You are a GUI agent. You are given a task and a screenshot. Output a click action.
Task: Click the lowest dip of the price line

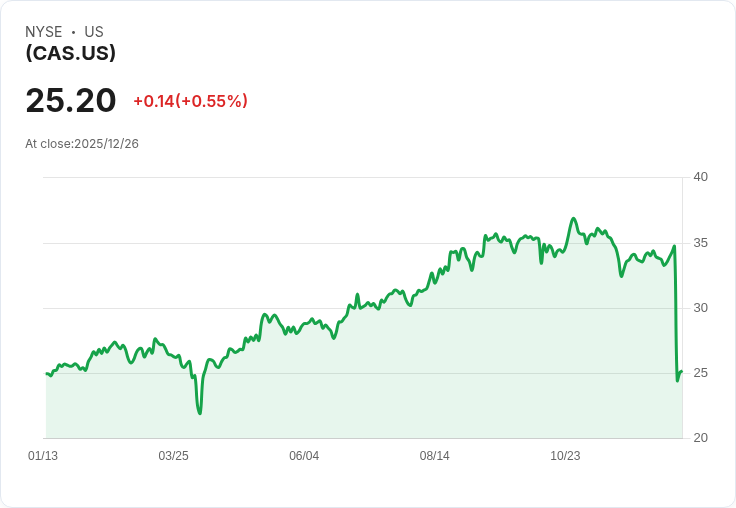click(200, 412)
